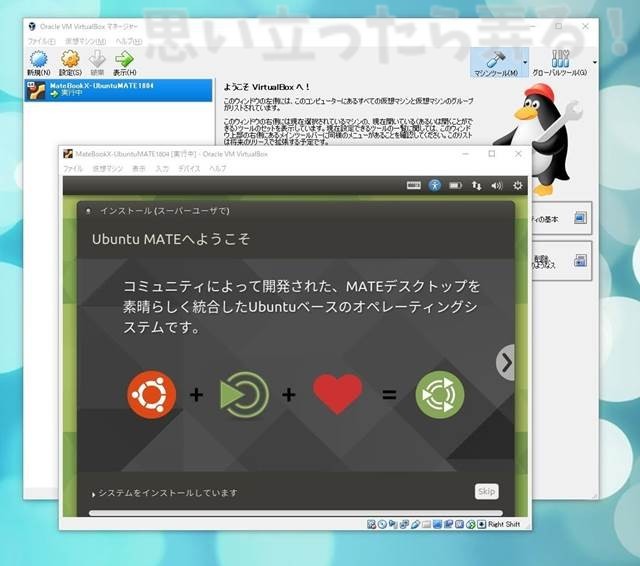The height and width of the screenshot is (566, 640).
Task: Click the installation progress bar
Action: pyautogui.click(x=296, y=513)
